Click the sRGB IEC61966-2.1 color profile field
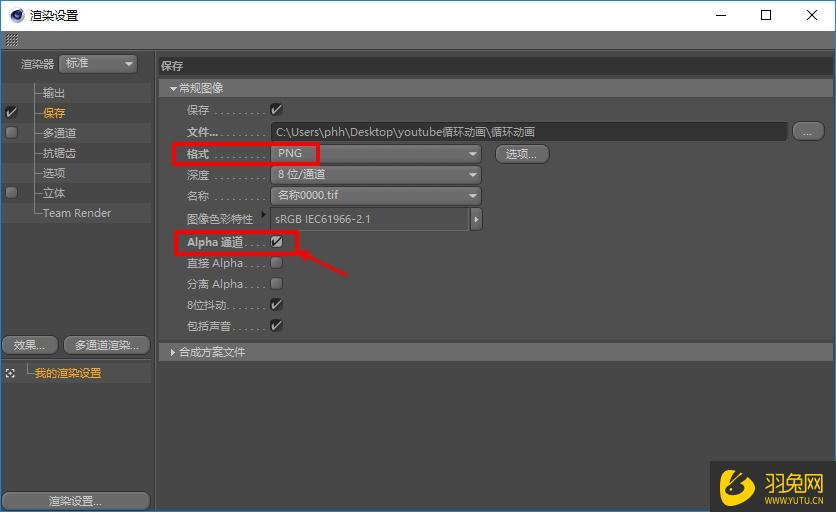 pos(369,219)
